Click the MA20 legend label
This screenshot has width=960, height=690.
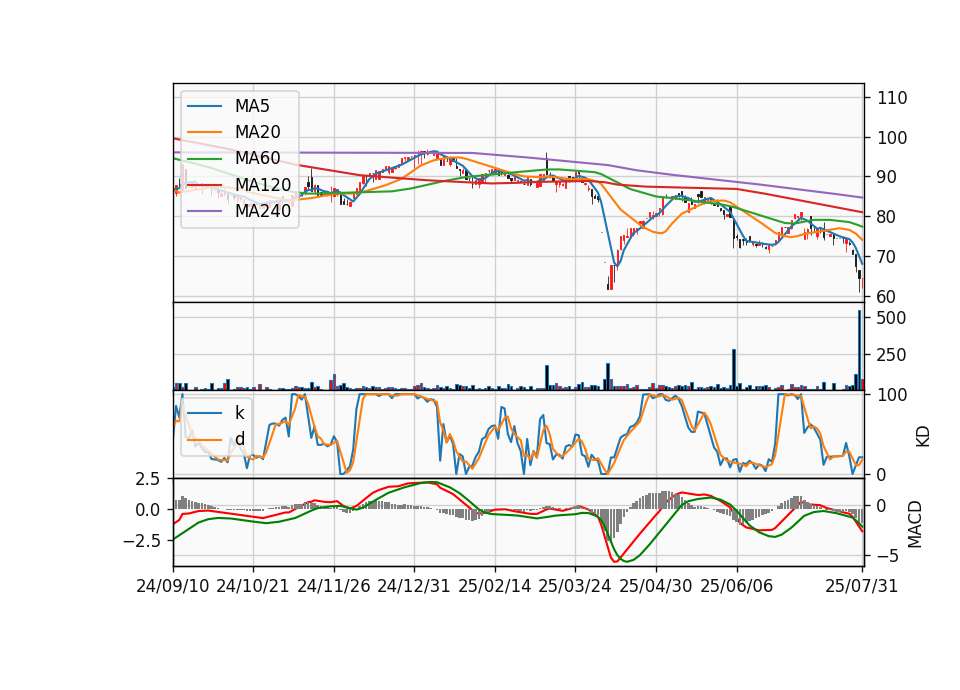pyautogui.click(x=257, y=132)
